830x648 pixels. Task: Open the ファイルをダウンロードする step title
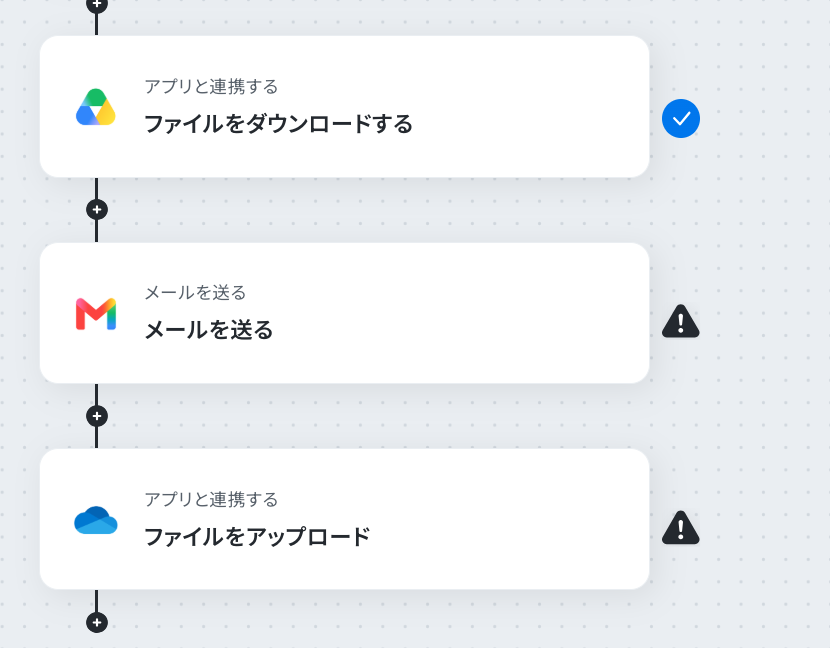[278, 124]
